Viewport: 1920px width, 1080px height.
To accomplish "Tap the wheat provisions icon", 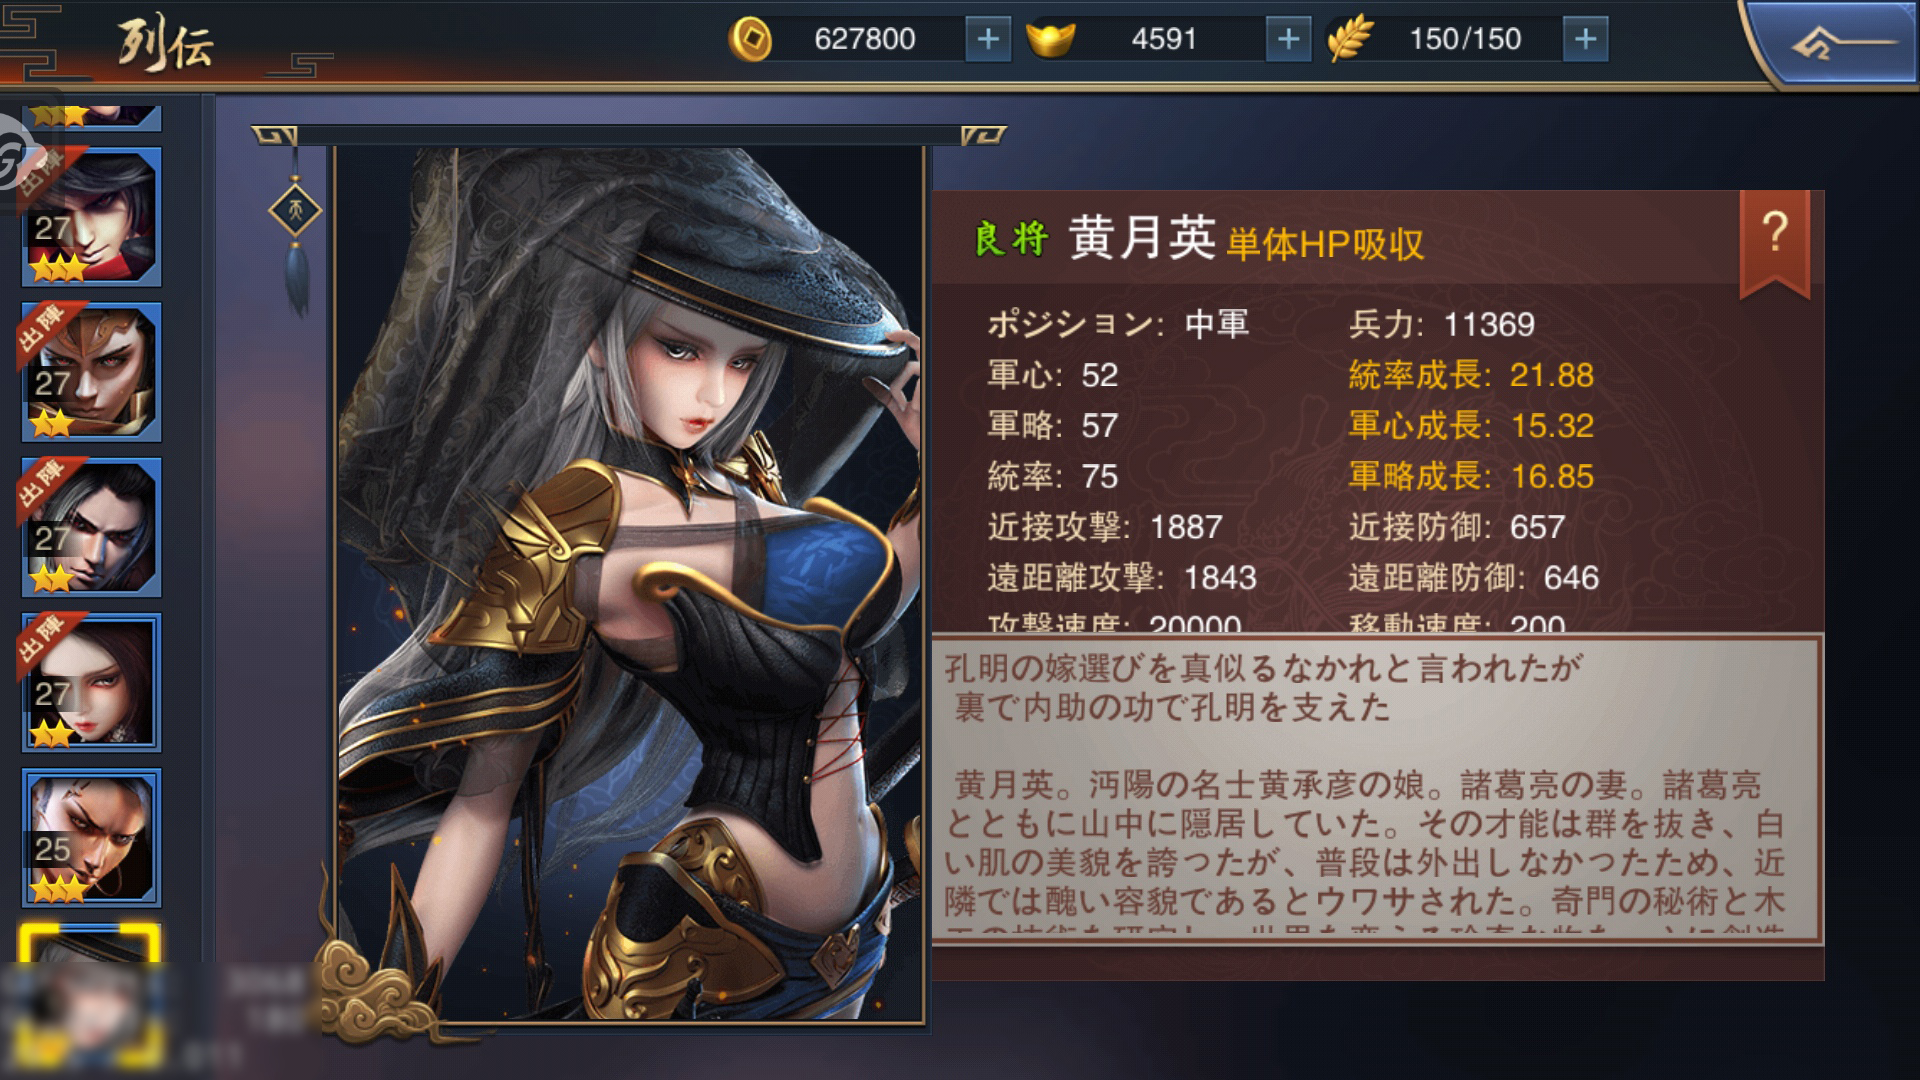I will (1350, 40).
